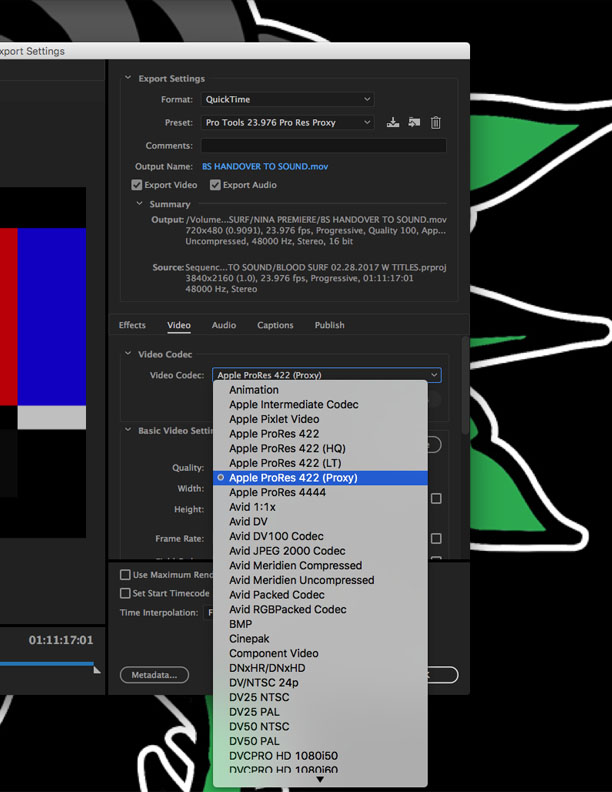Toggle the Export Audio checkbox
The width and height of the screenshot is (612, 792).
click(x=215, y=185)
